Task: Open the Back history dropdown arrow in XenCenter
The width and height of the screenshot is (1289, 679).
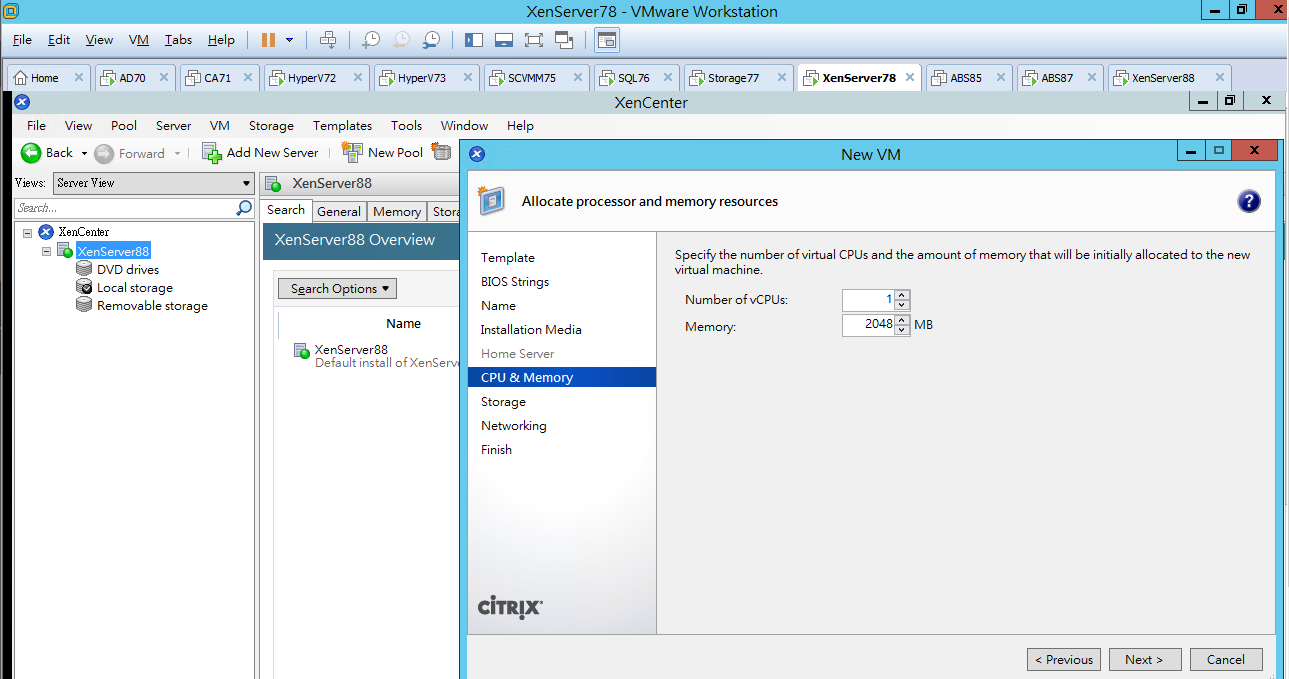Action: point(84,153)
